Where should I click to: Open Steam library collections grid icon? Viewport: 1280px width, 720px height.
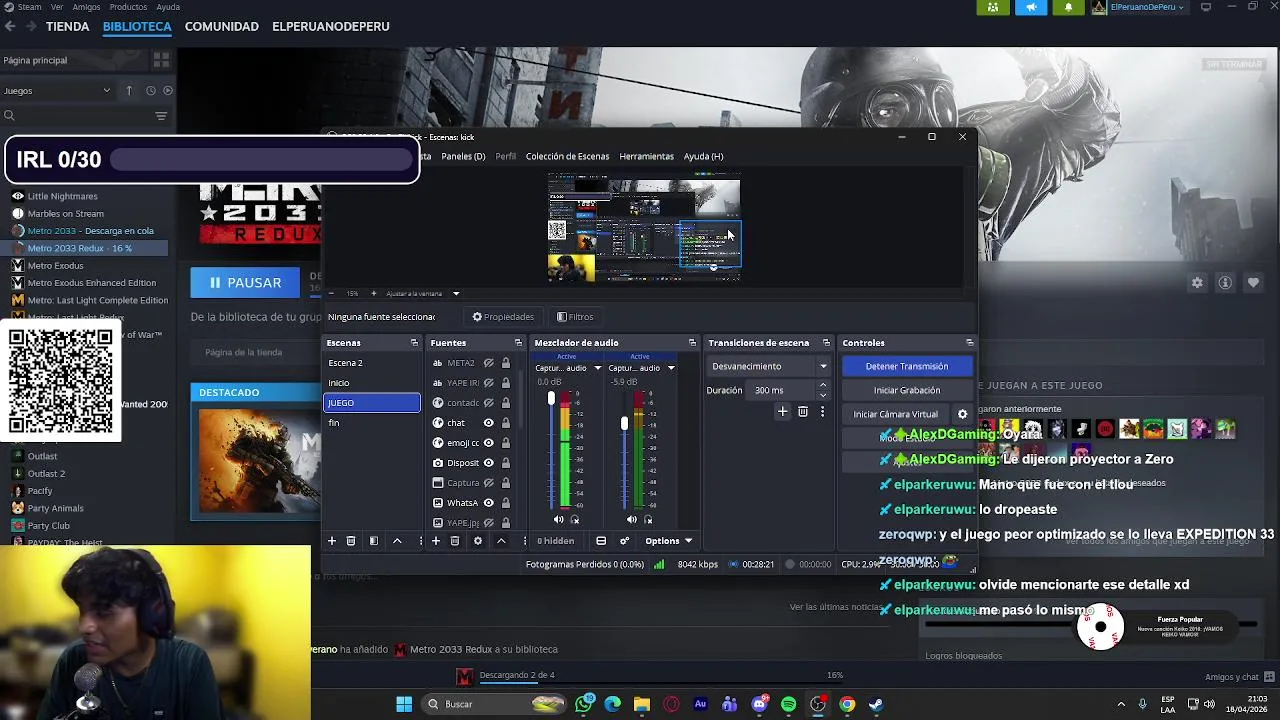[162, 60]
